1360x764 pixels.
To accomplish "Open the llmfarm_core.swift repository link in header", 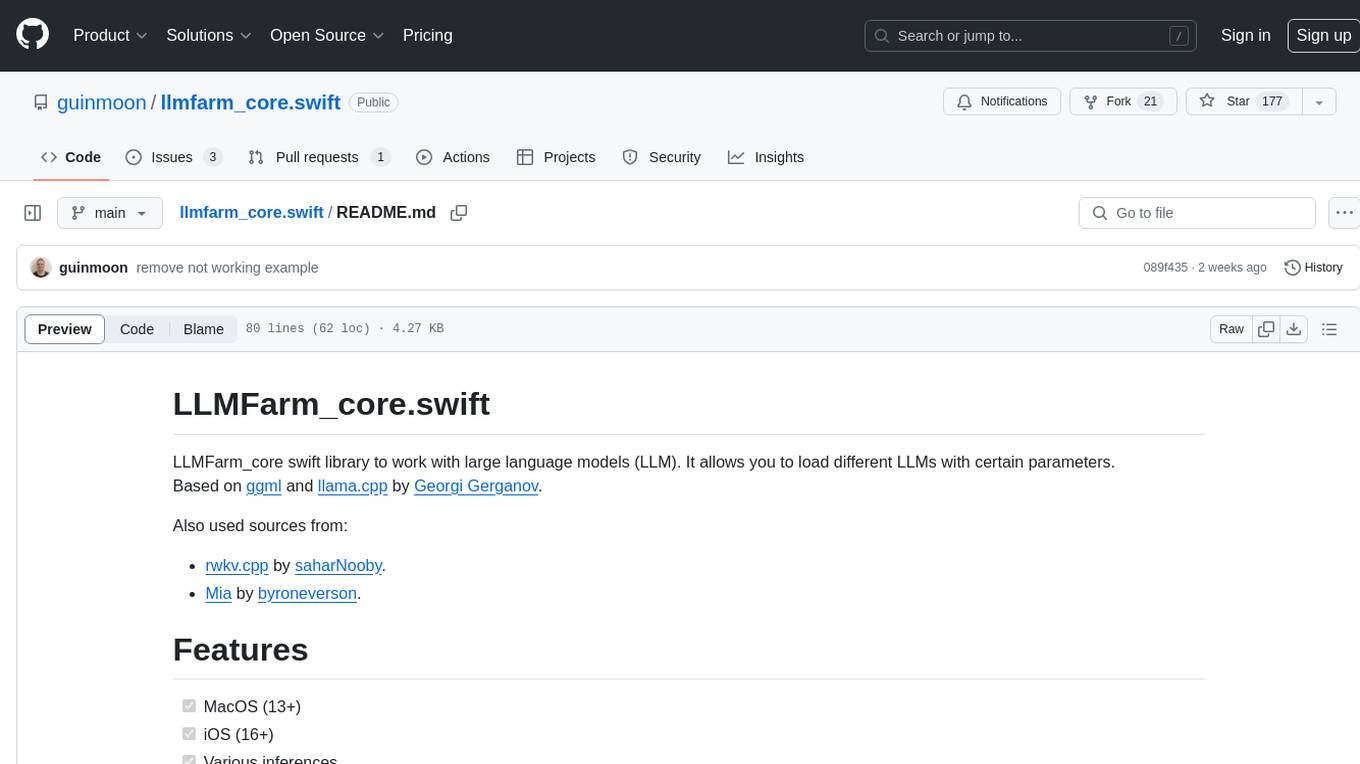I will pyautogui.click(x=250, y=102).
